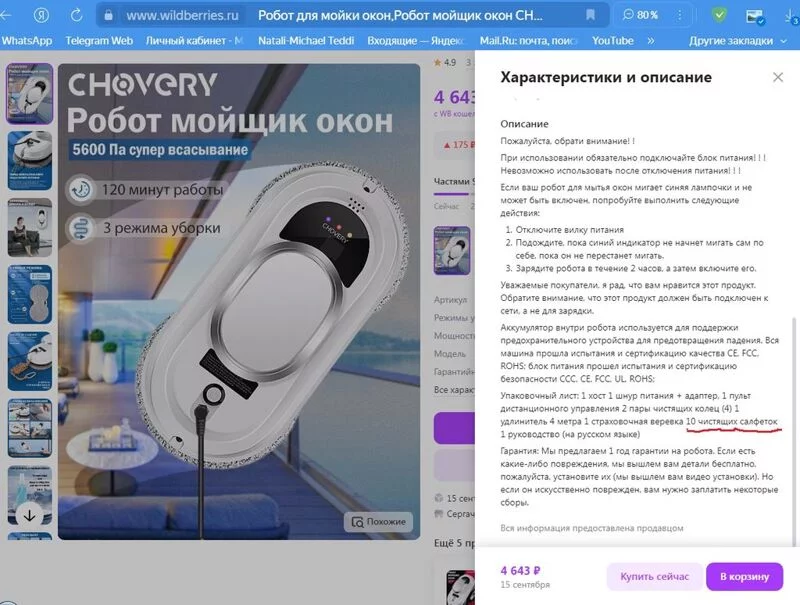
Task: Select the second product thumbnail
Action: [x=30, y=160]
